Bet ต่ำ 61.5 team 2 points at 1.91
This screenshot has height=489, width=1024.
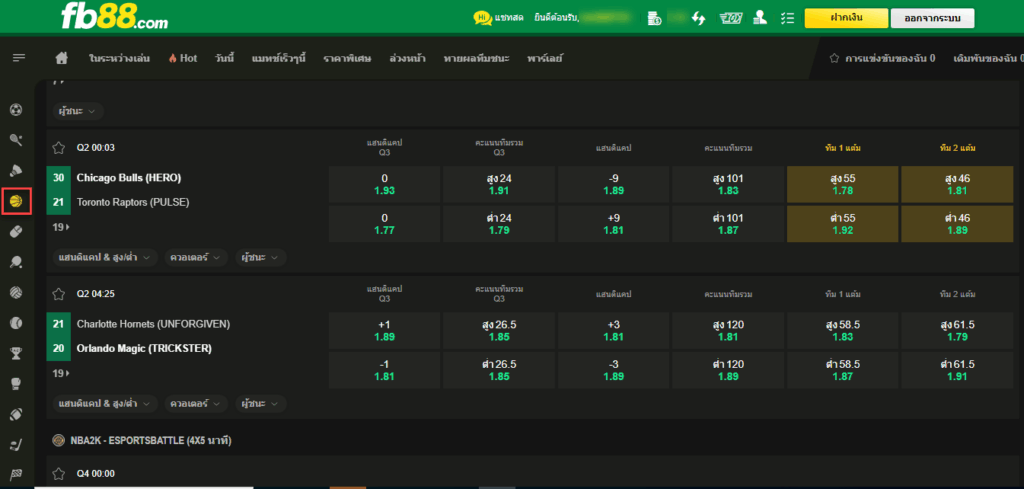(959, 370)
